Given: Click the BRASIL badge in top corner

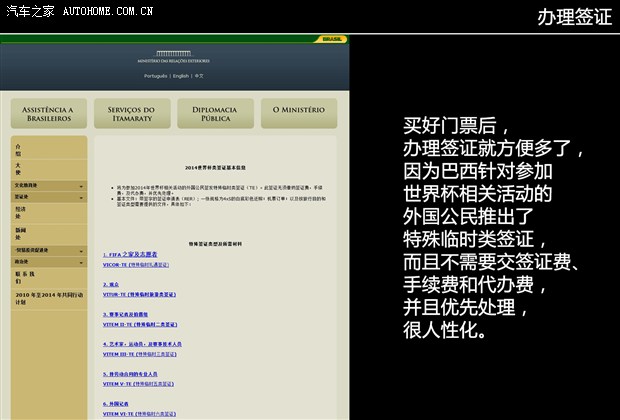Looking at the screenshot, I should (x=332, y=39).
